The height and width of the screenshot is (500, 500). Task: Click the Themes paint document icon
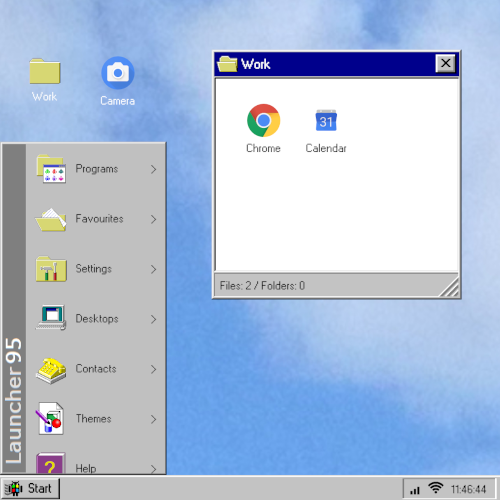(49, 419)
